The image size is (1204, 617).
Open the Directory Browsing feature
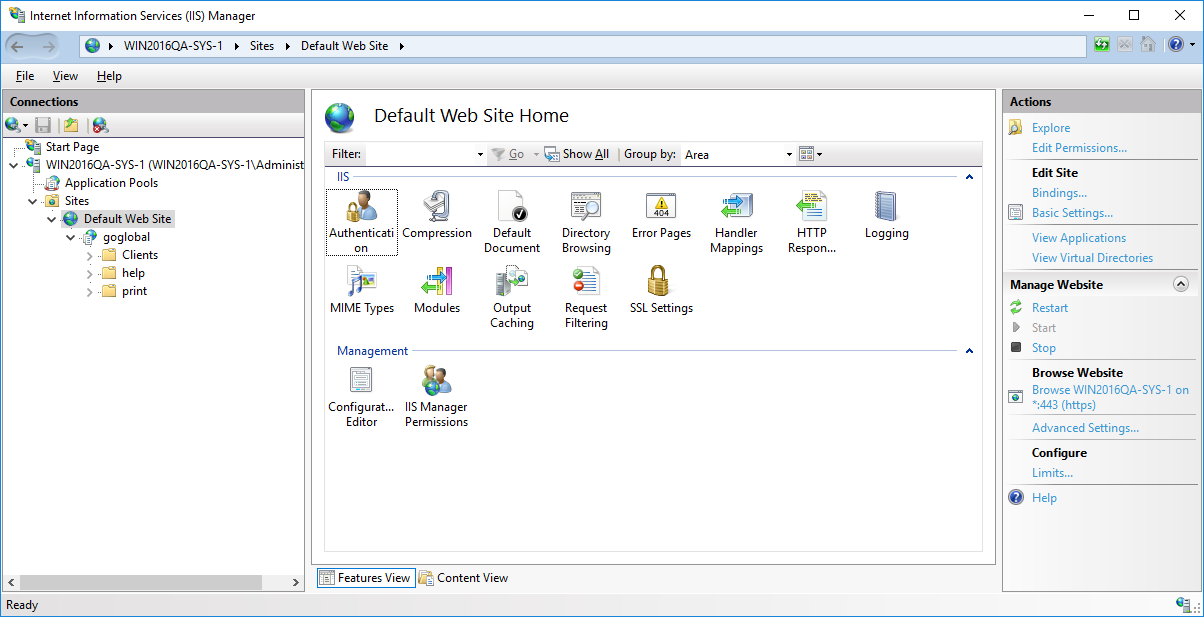pos(586,222)
